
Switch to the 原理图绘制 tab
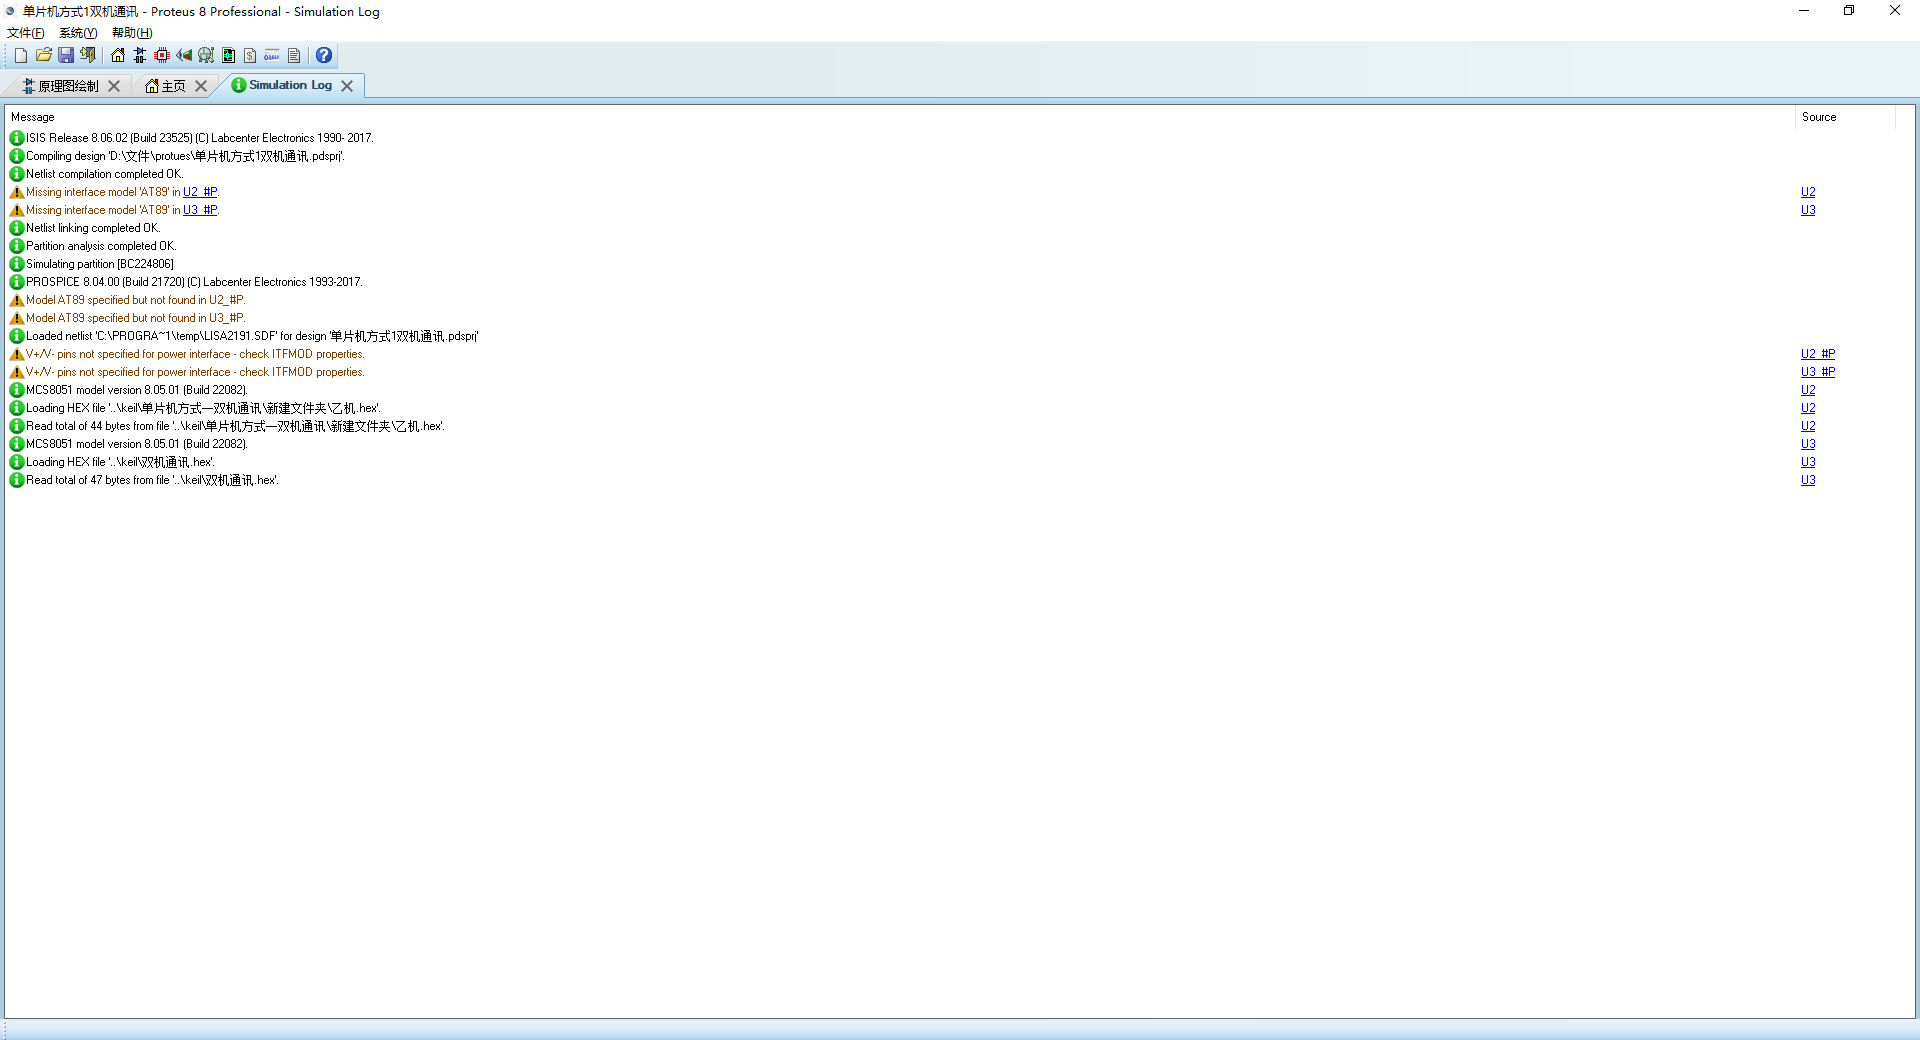(68, 86)
